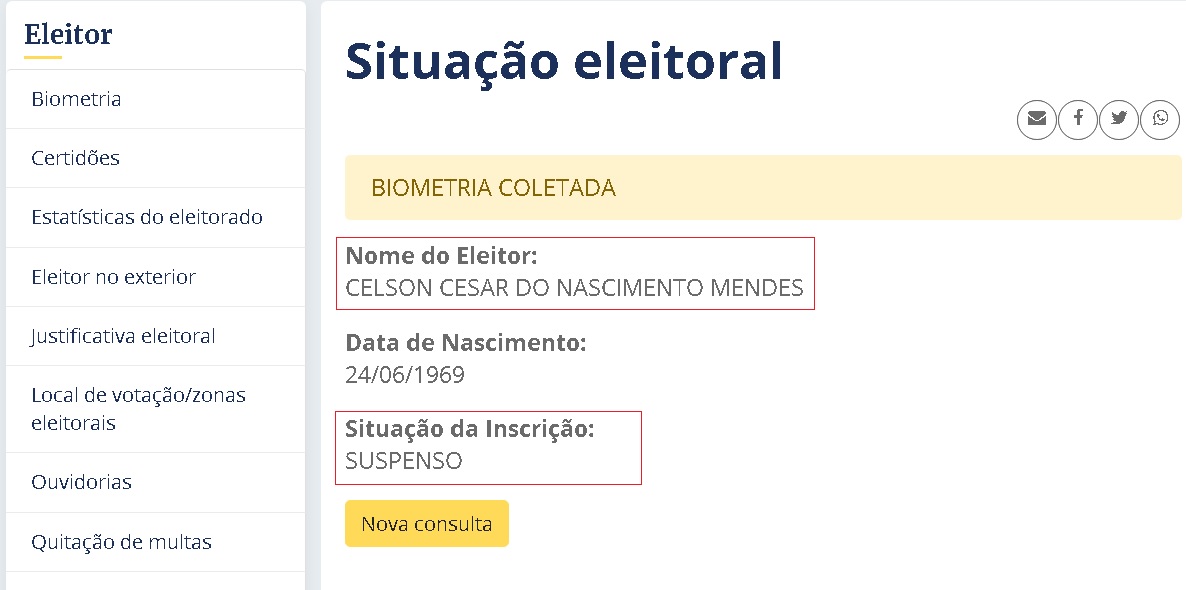Open Biometria menu item
Screen dimensions: 1186x590
click(76, 99)
